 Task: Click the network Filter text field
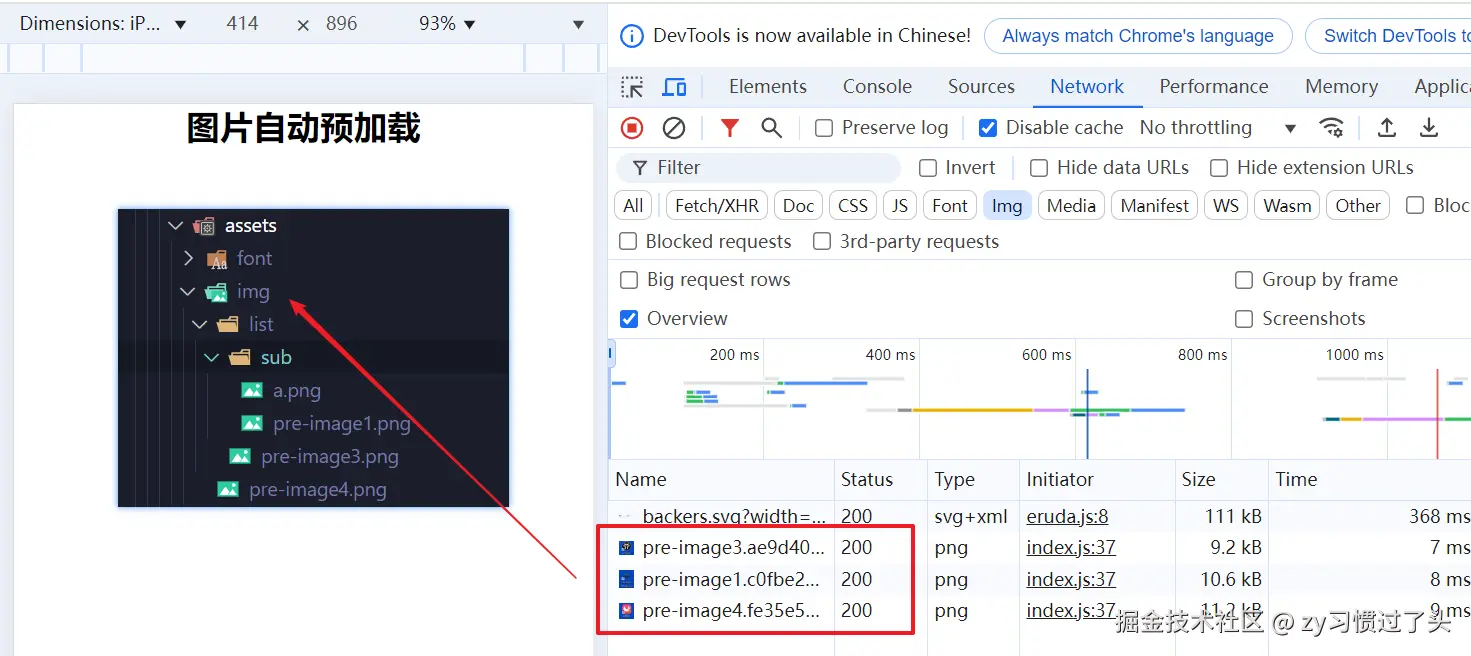[x=759, y=168]
